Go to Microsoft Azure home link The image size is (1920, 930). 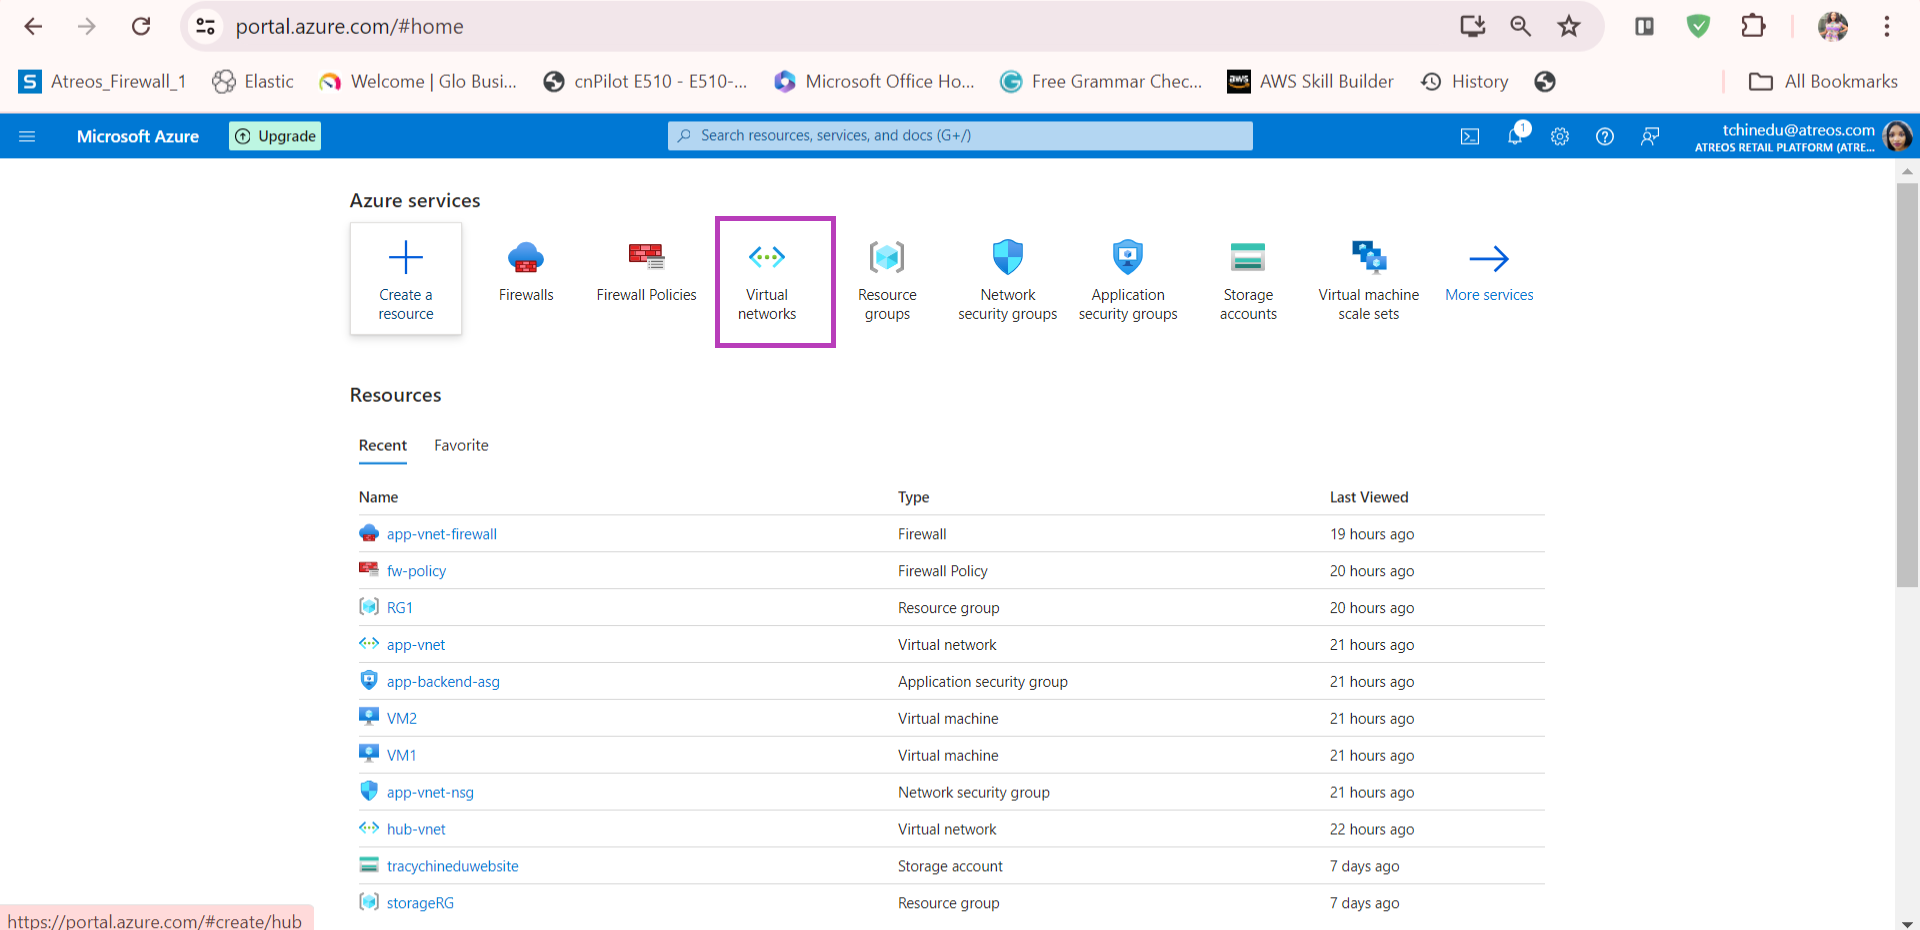click(138, 136)
